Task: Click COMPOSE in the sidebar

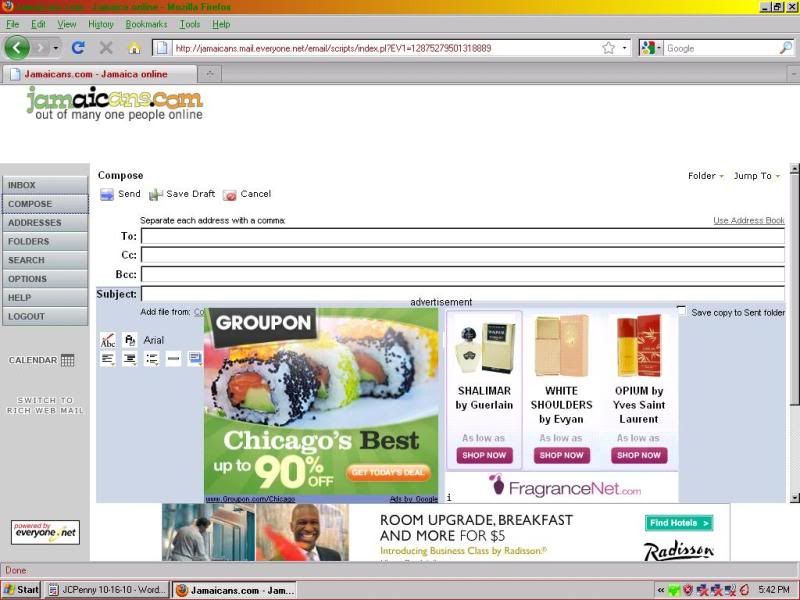Action: pyautogui.click(x=45, y=204)
